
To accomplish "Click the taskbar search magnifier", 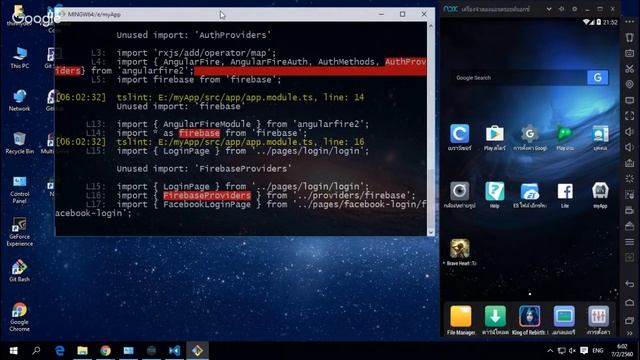I will pyautogui.click(x=36, y=351).
